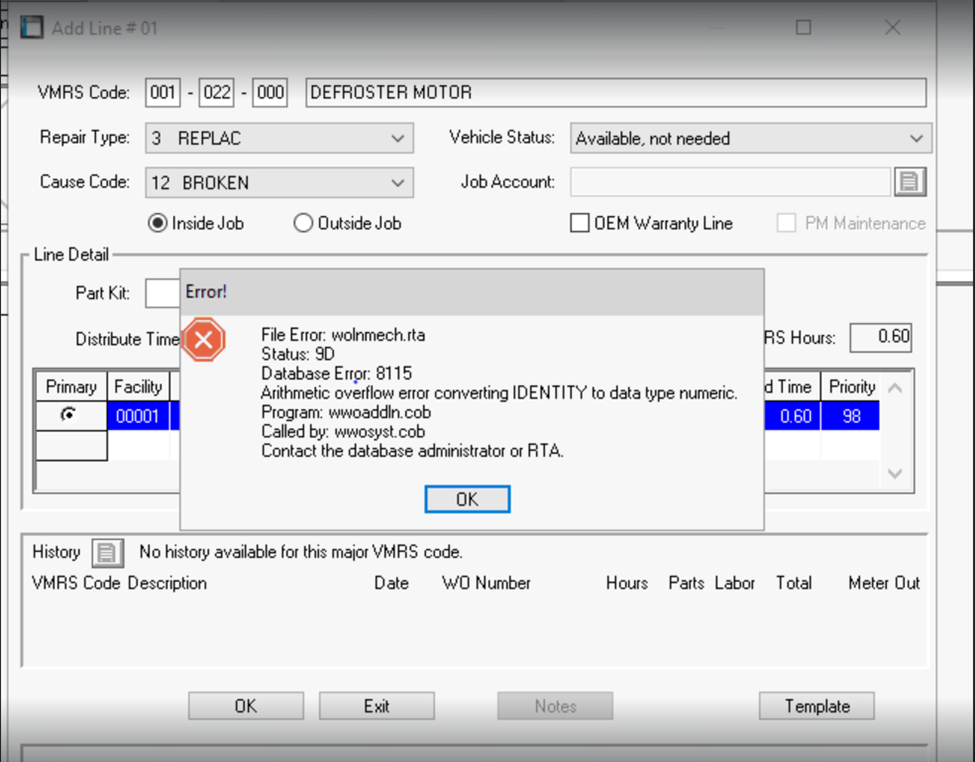Click the Job Account lookup icon
The image size is (975, 762).
[x=909, y=182]
